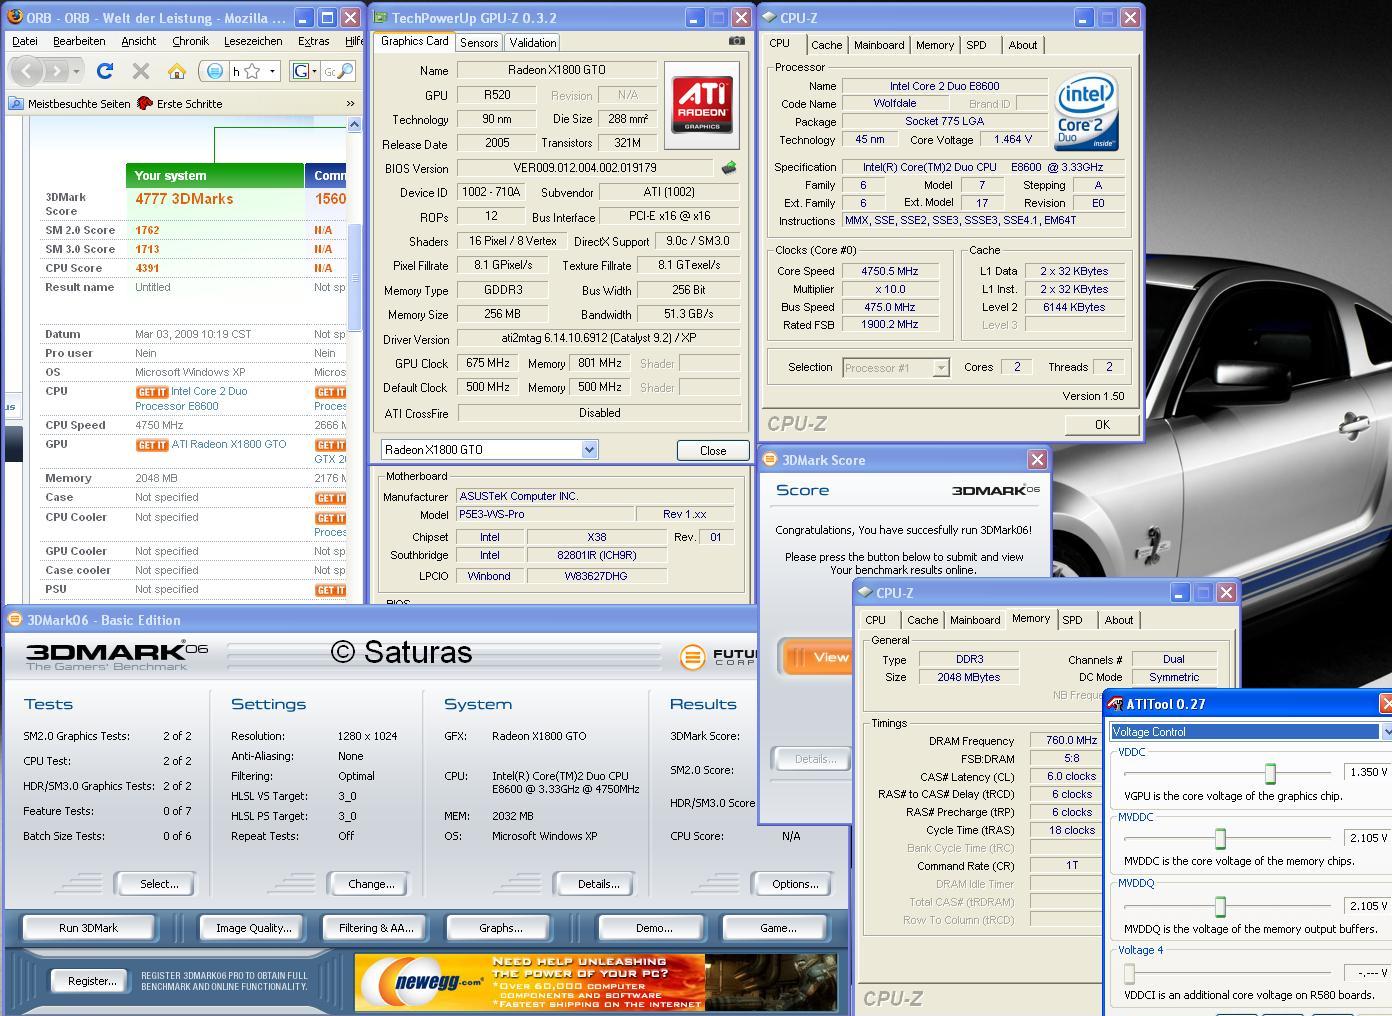
Task: Click the Futuremark logo in 3DMark06
Action: point(717,656)
